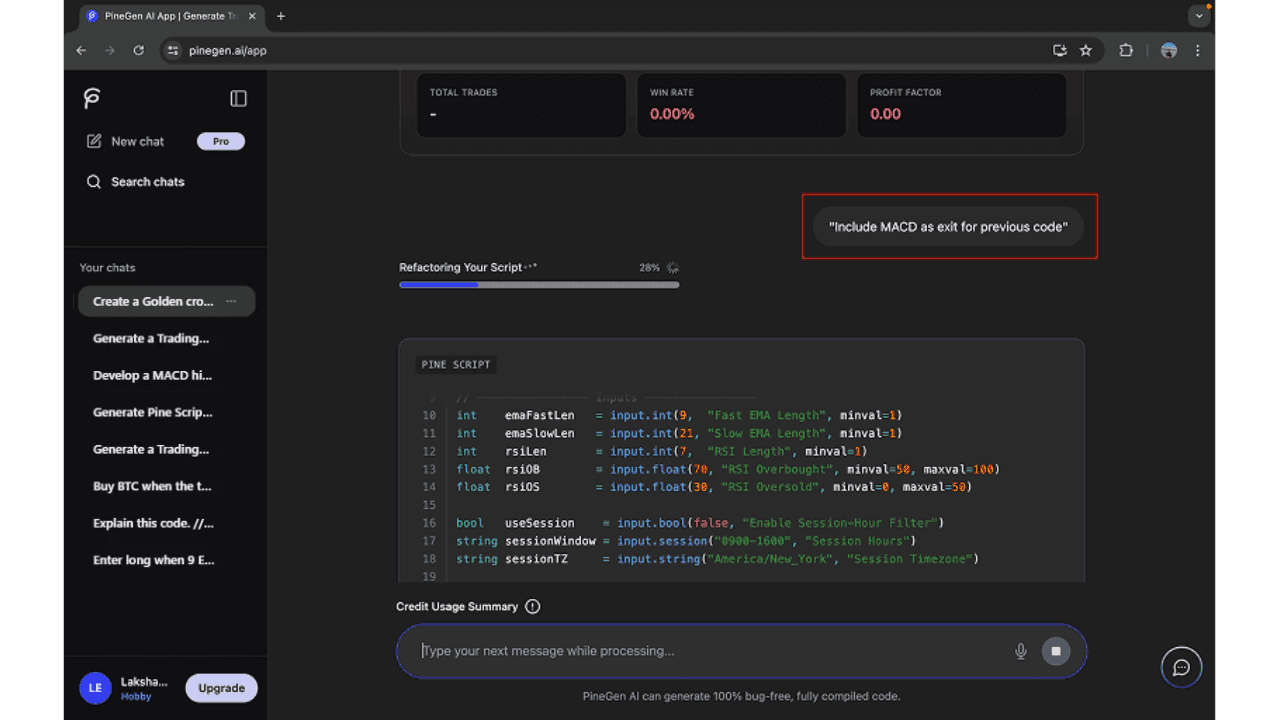
Task: Click the install app icon in address bar
Action: point(1060,50)
